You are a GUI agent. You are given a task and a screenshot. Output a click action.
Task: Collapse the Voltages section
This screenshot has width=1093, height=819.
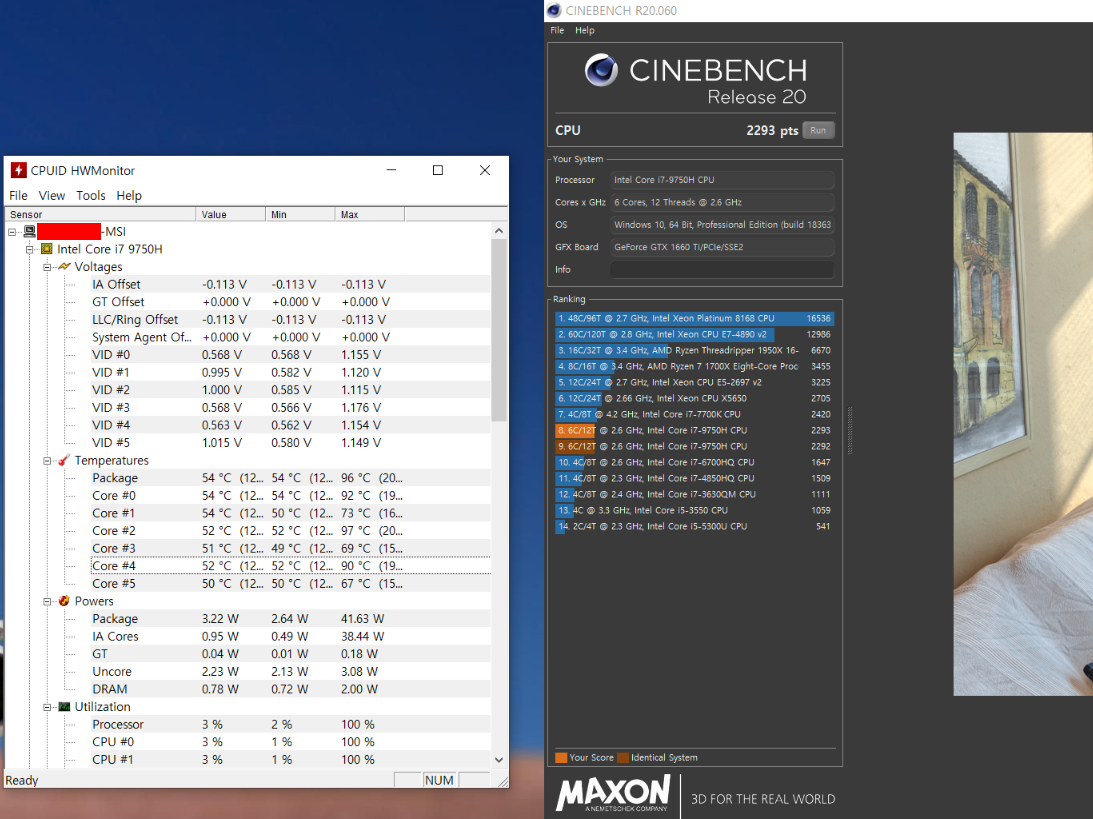pos(47,267)
